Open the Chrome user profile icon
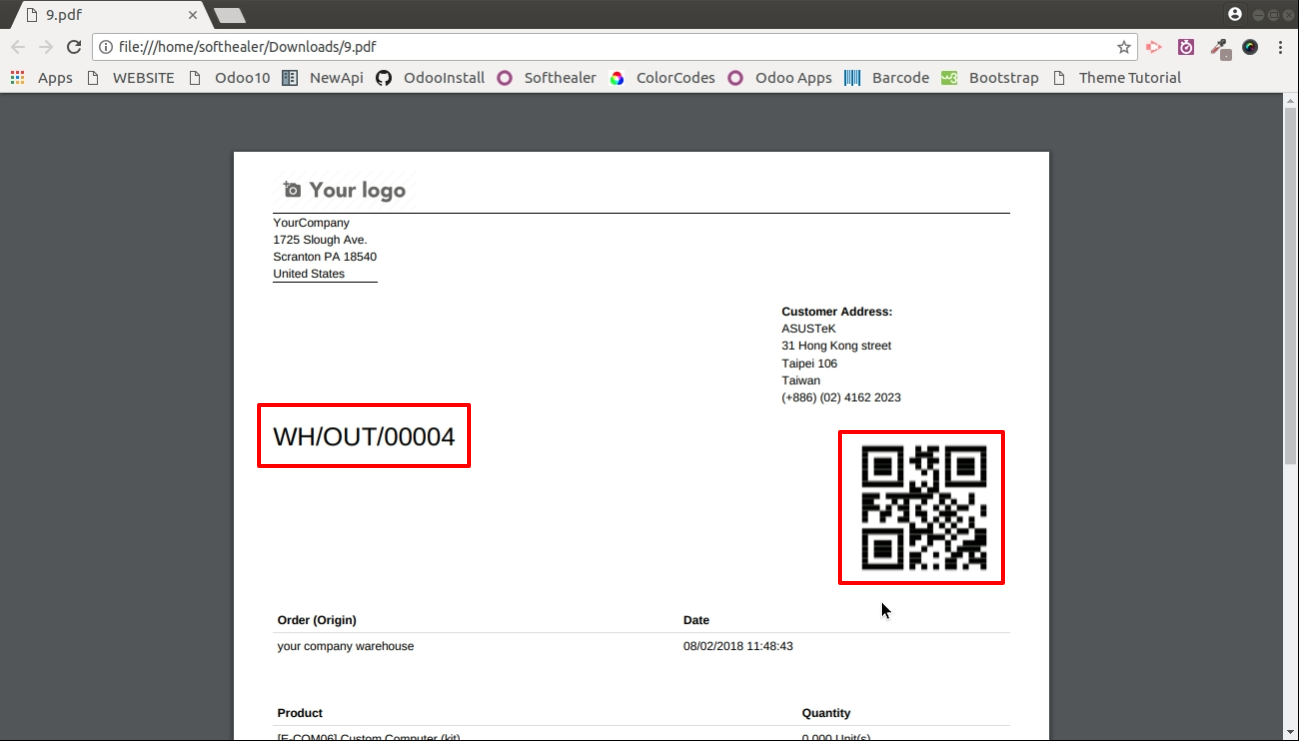Screen dimensions: 1299x741 (1235, 14)
